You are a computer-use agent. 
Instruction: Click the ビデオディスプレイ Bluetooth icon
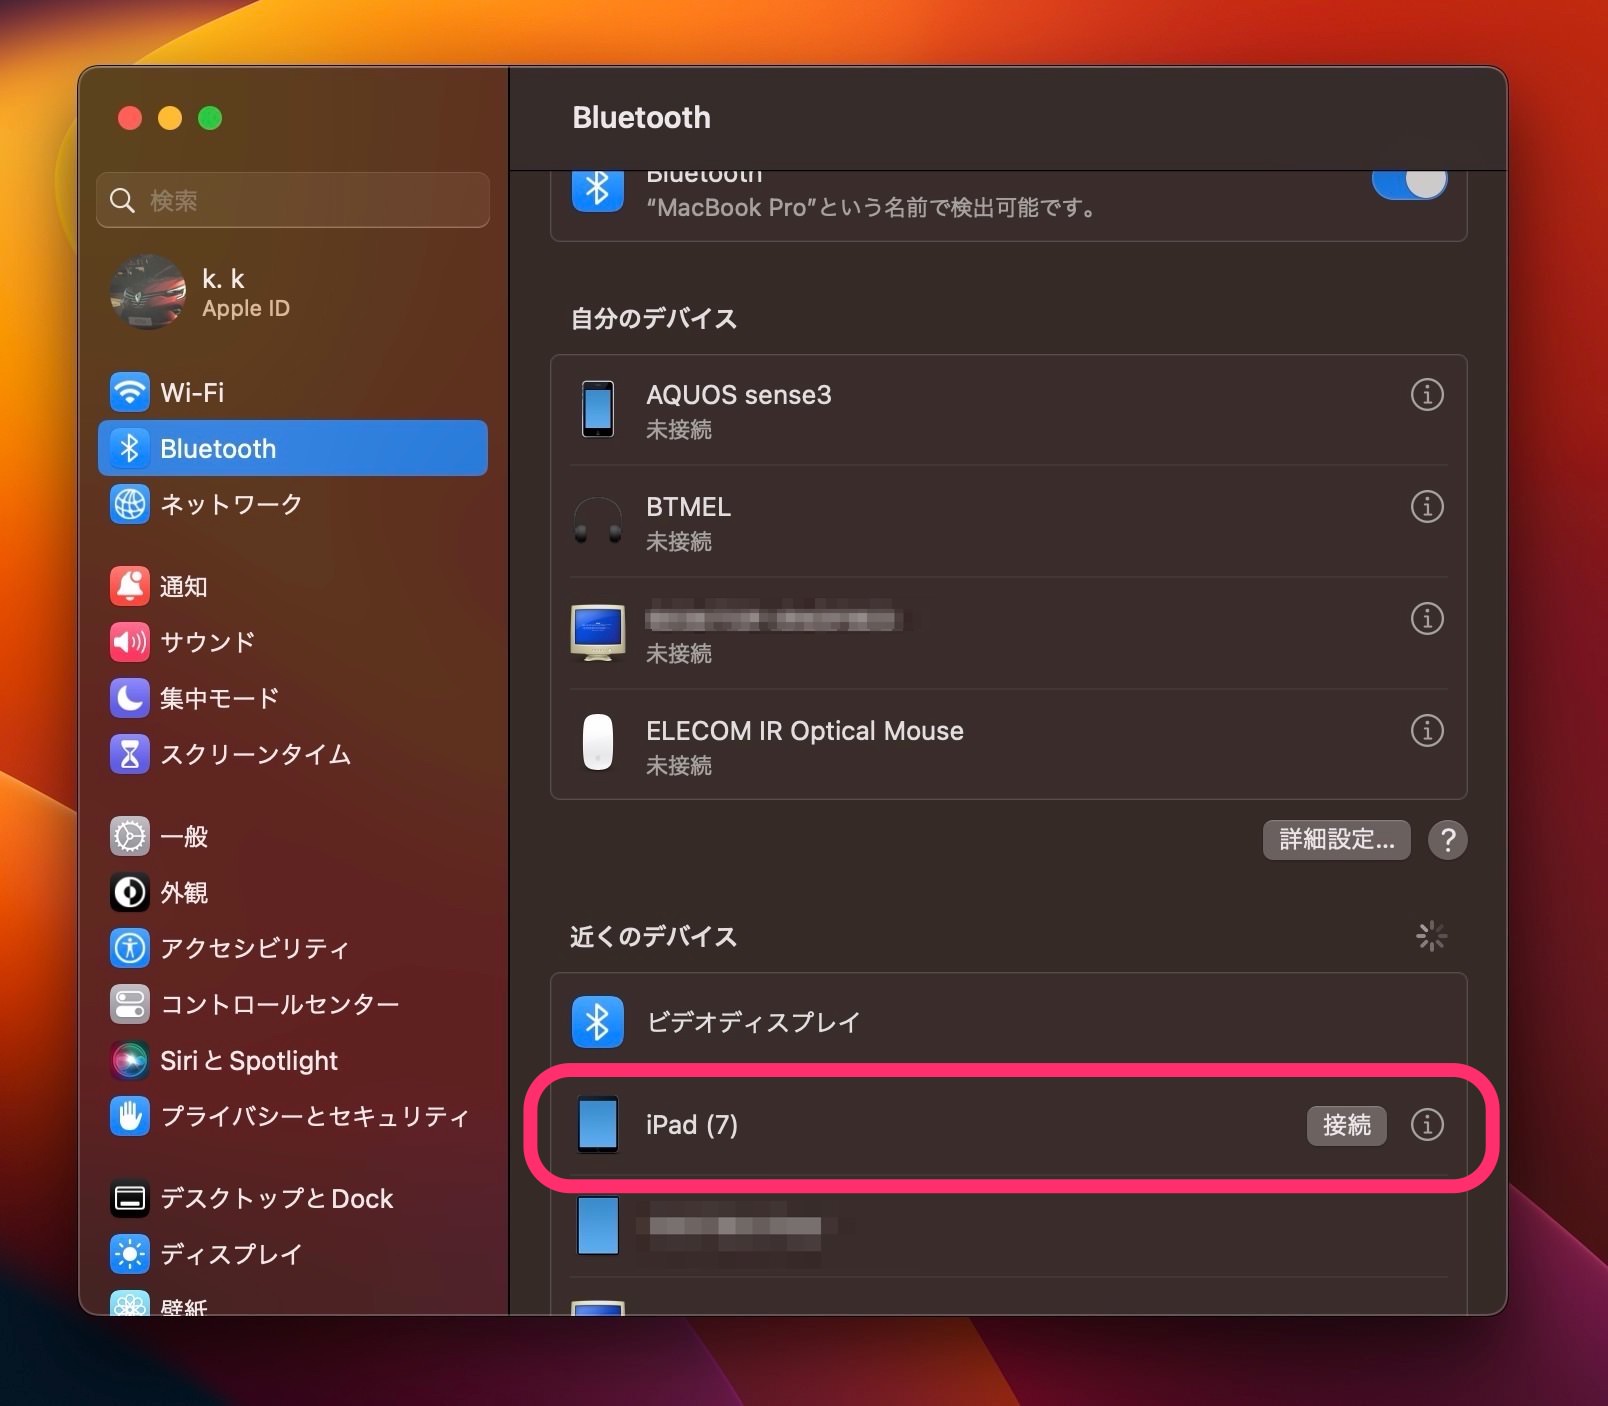click(598, 1022)
